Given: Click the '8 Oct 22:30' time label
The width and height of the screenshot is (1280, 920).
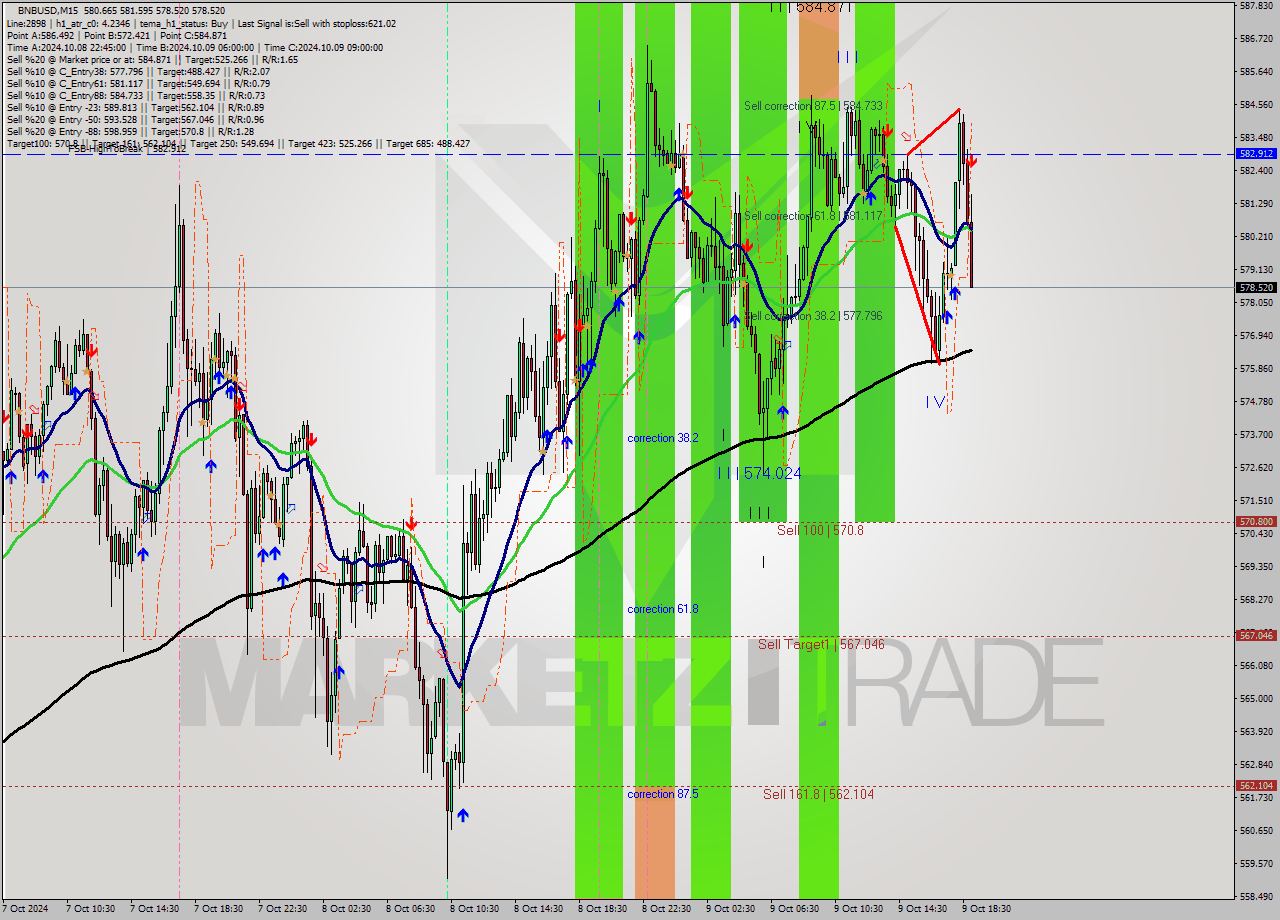Looking at the screenshot, I should (x=666, y=909).
